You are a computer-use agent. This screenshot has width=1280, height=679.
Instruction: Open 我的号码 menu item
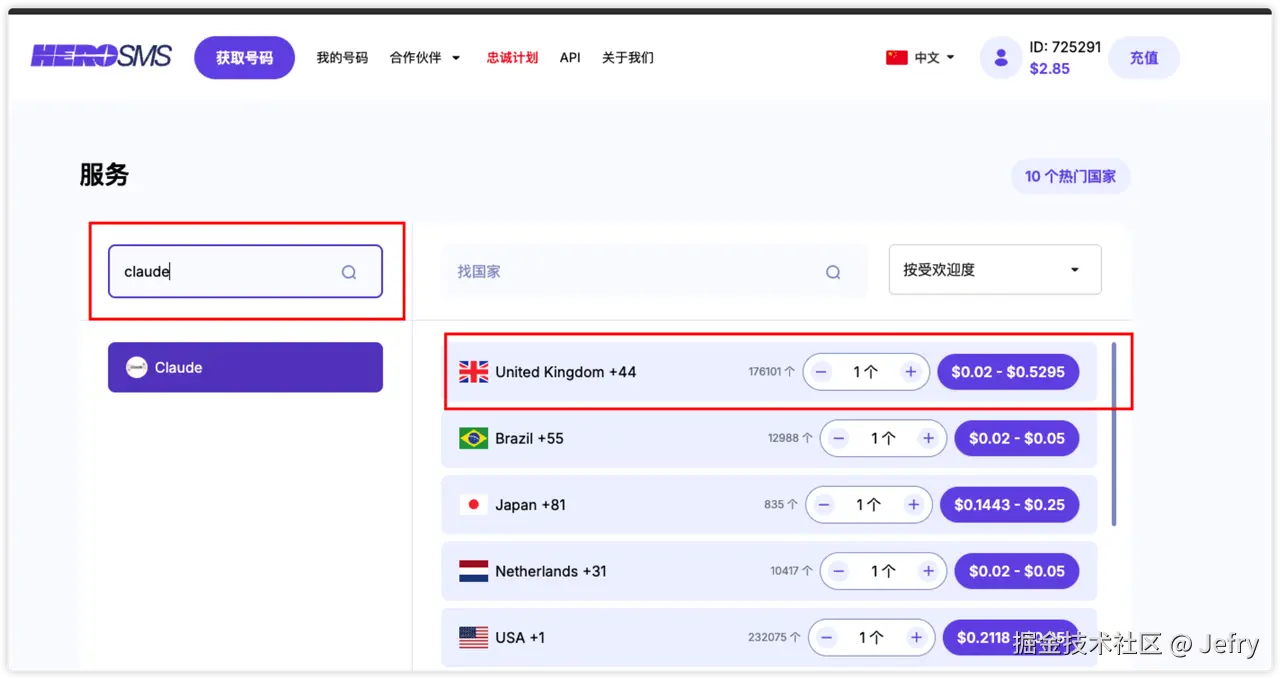click(342, 58)
